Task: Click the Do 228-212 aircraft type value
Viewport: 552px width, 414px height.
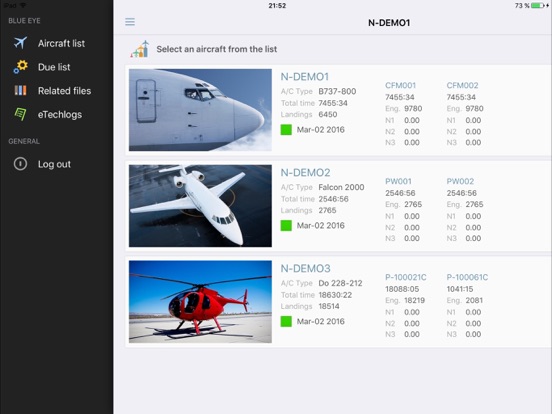Action: (x=340, y=283)
